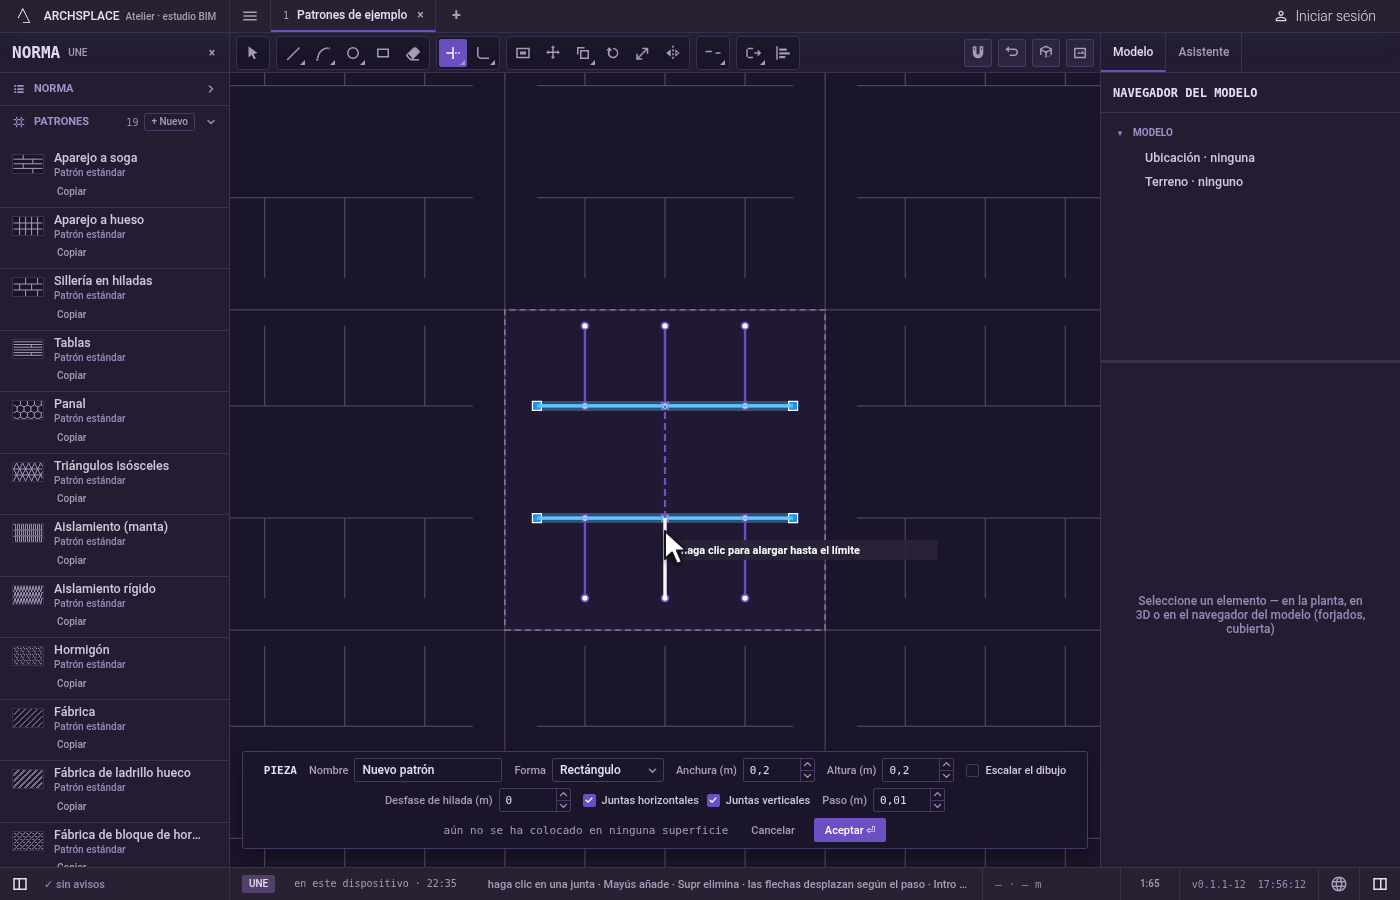
Task: Add a new document tab
Action: tap(456, 15)
